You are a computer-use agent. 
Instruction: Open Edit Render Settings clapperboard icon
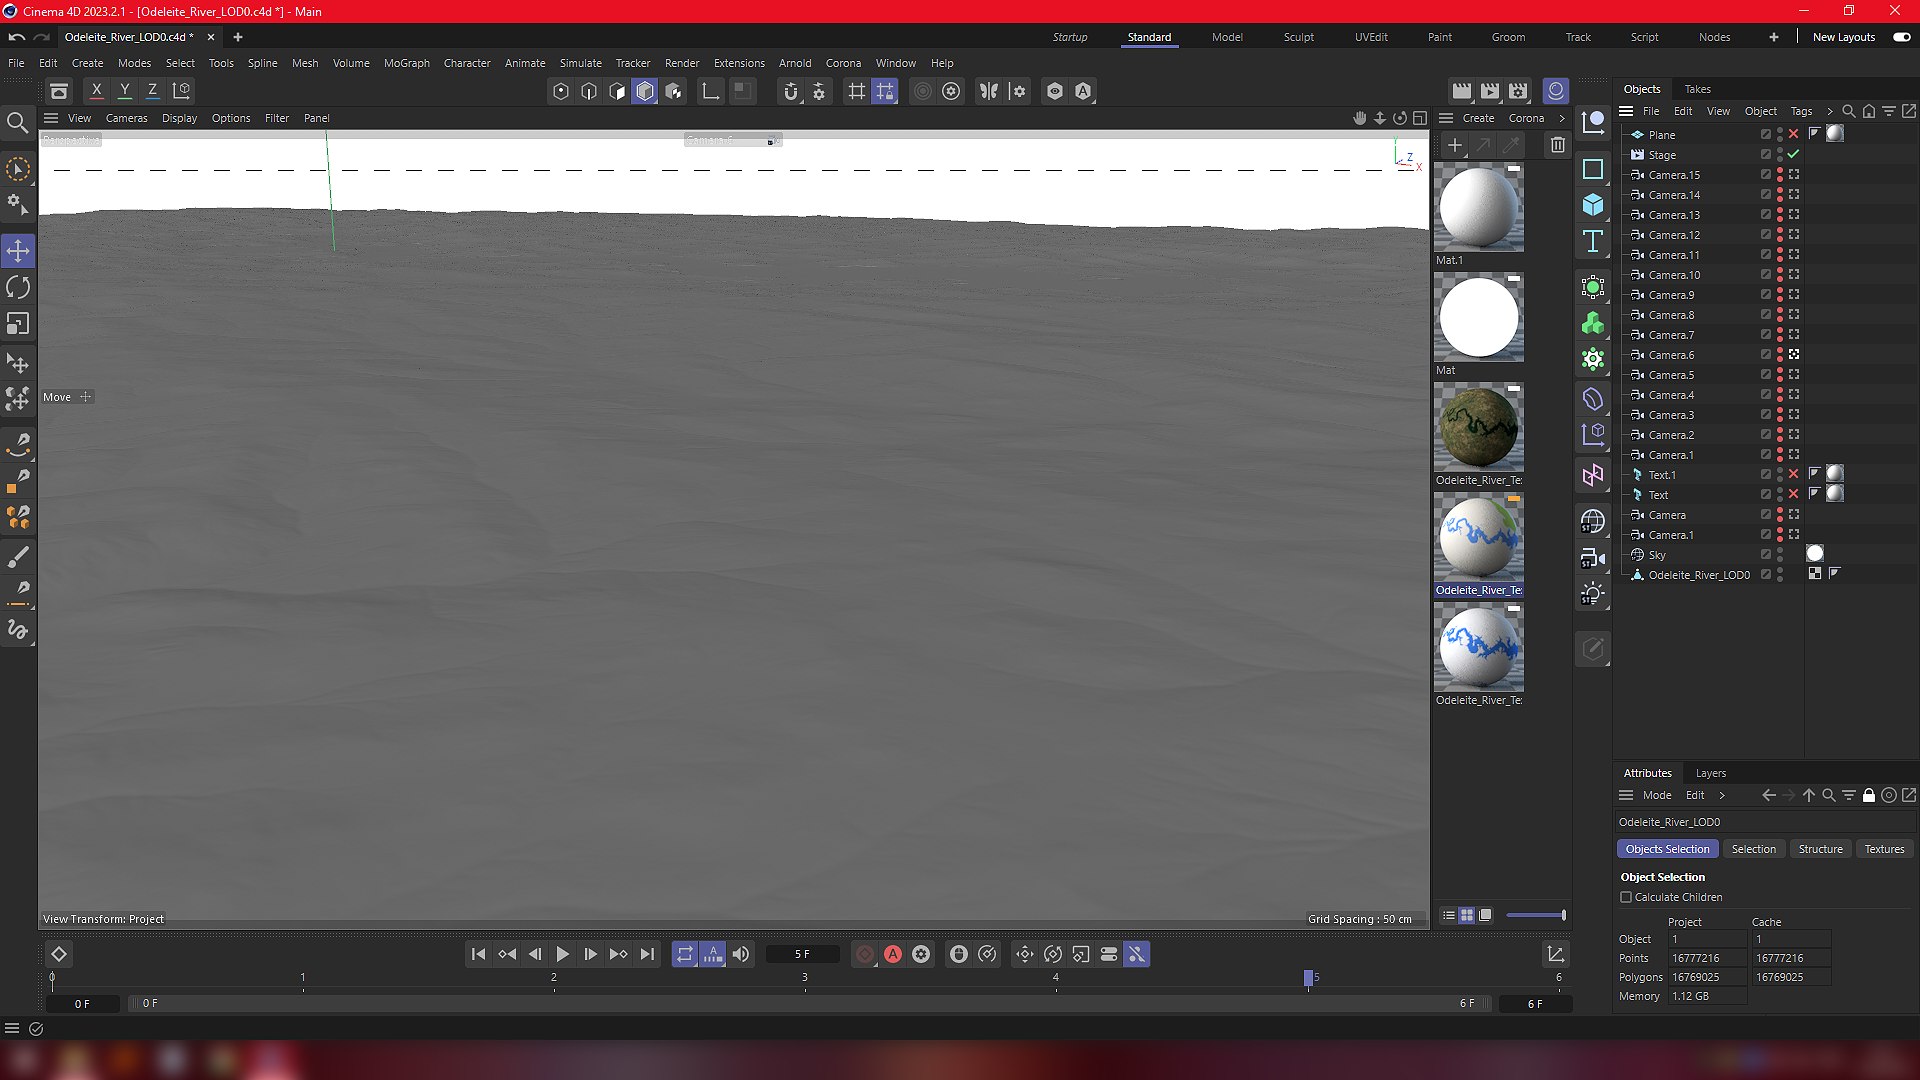coord(1518,91)
